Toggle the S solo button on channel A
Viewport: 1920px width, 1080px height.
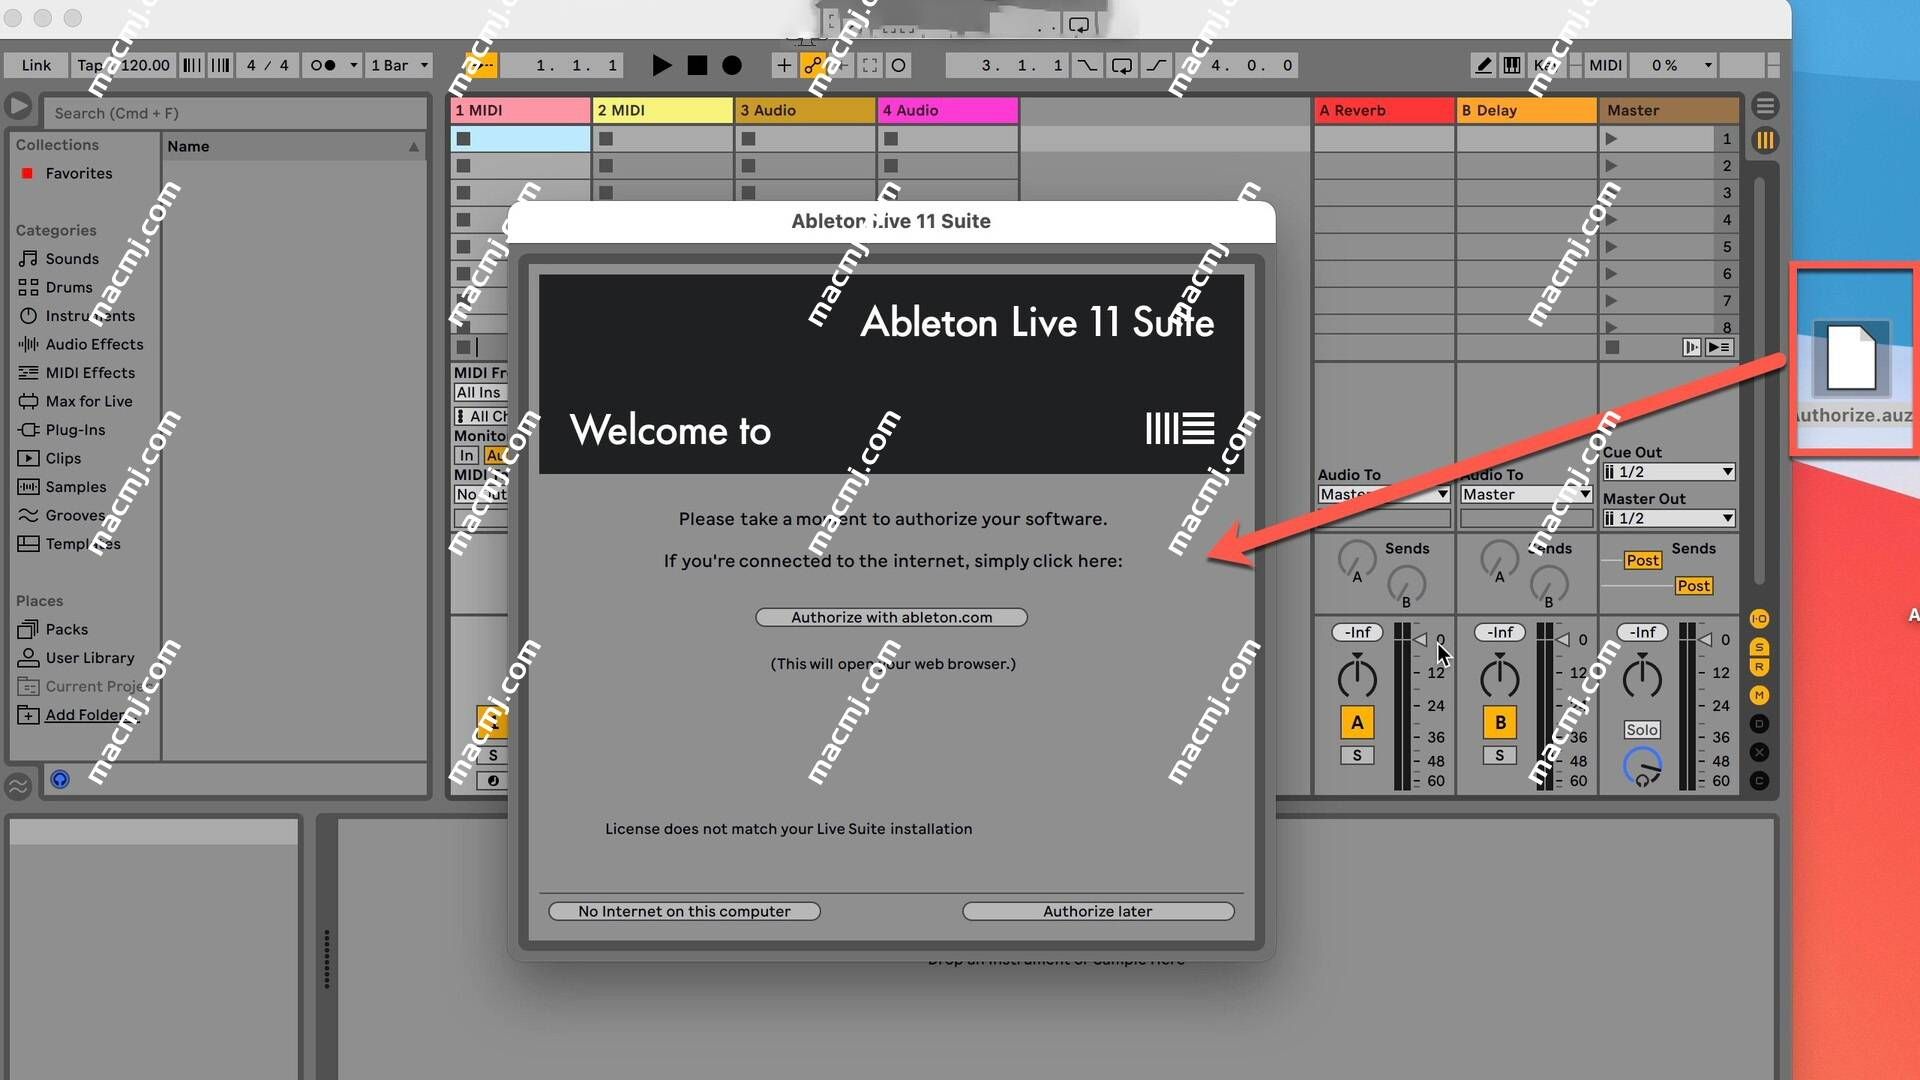(1358, 753)
